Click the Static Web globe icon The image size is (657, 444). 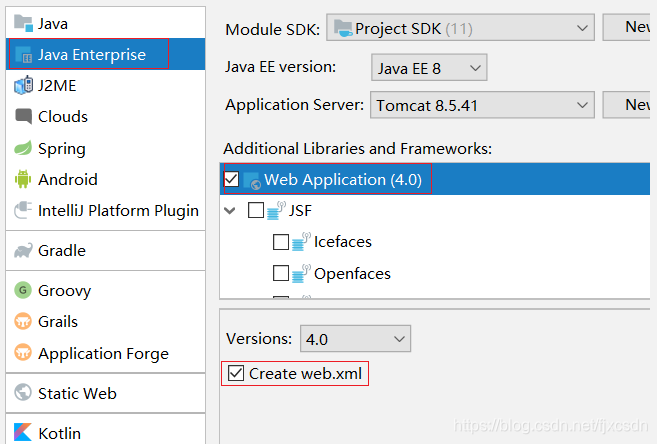click(x=23, y=393)
